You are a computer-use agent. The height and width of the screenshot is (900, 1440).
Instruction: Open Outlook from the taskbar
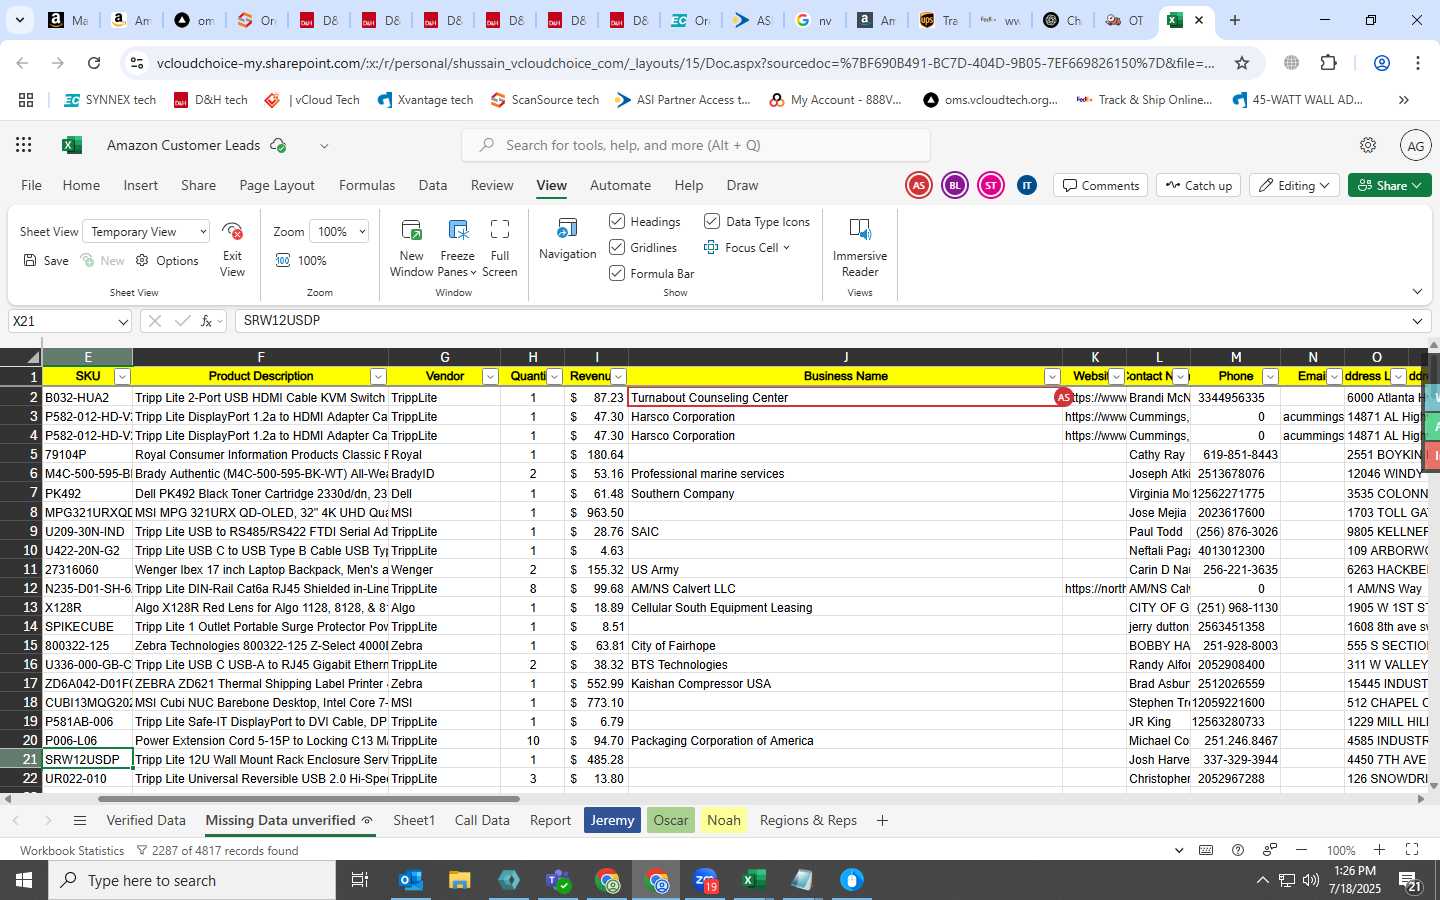click(x=411, y=880)
